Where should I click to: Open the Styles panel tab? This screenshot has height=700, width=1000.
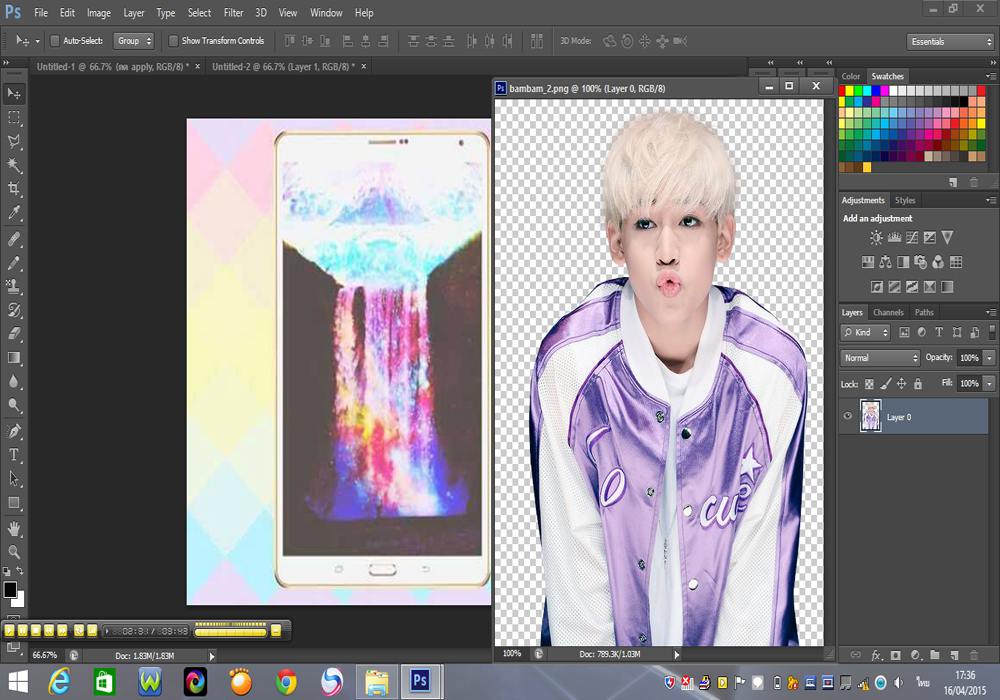point(905,200)
